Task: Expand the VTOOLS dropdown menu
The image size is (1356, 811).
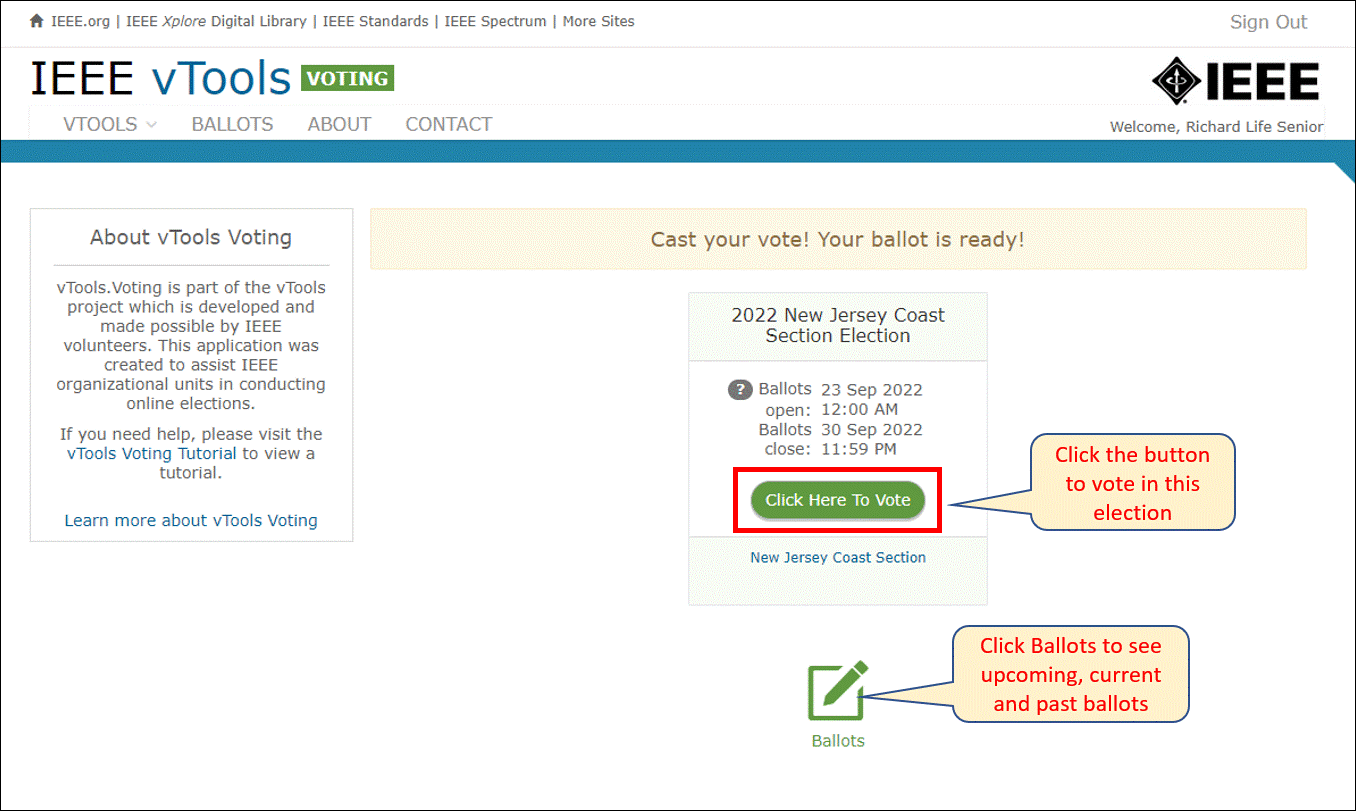Action: coord(110,124)
